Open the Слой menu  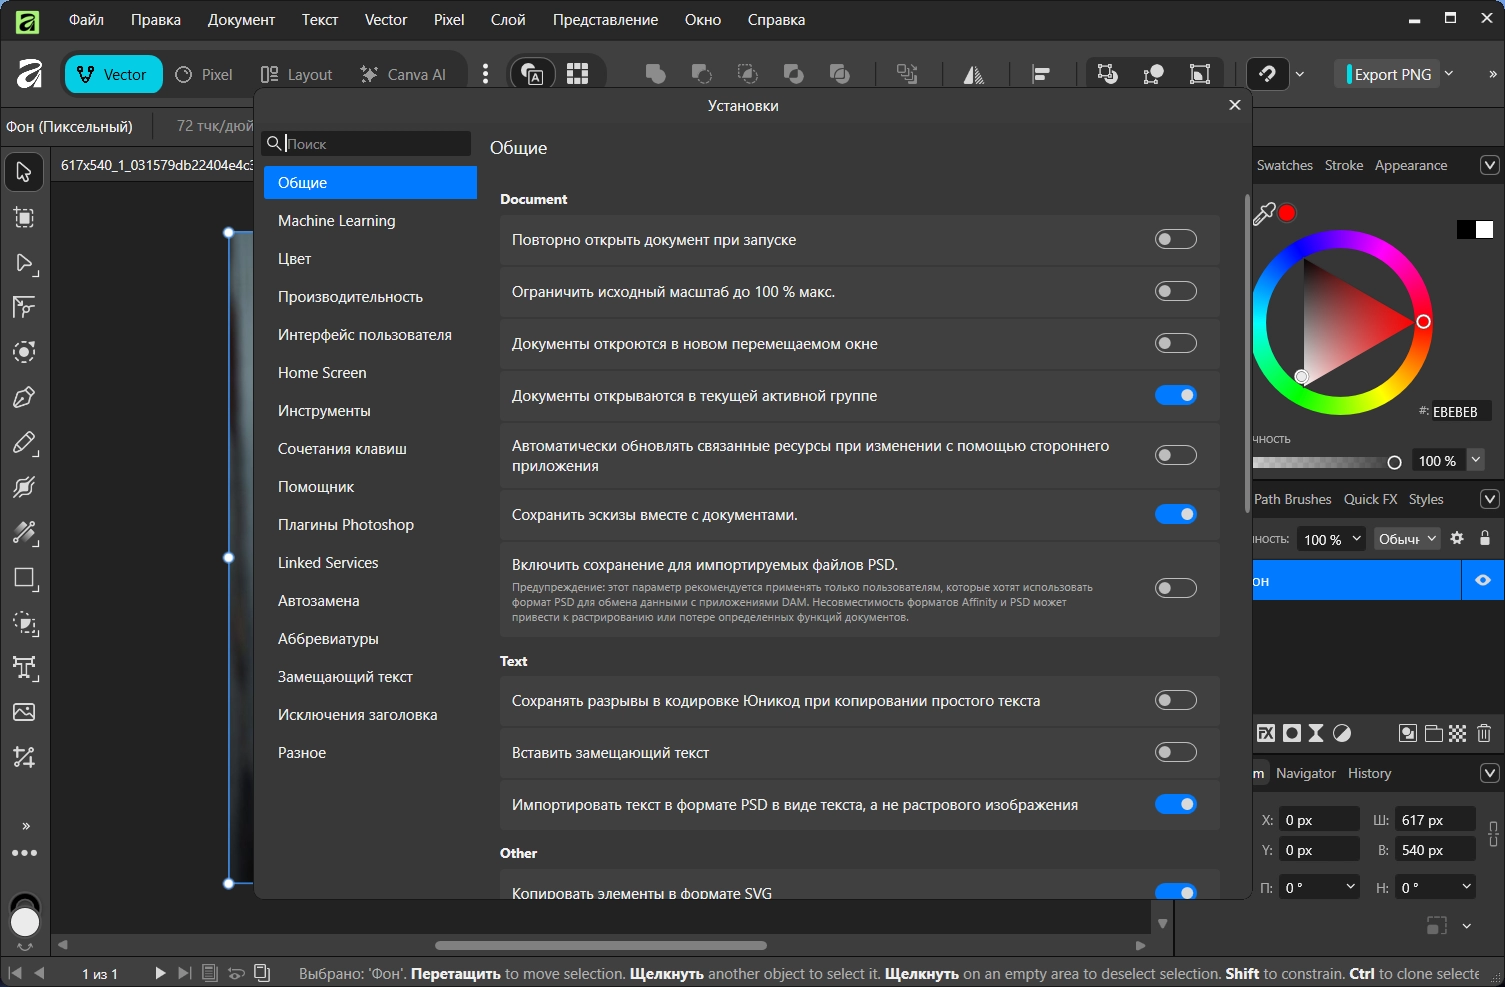pos(507,20)
